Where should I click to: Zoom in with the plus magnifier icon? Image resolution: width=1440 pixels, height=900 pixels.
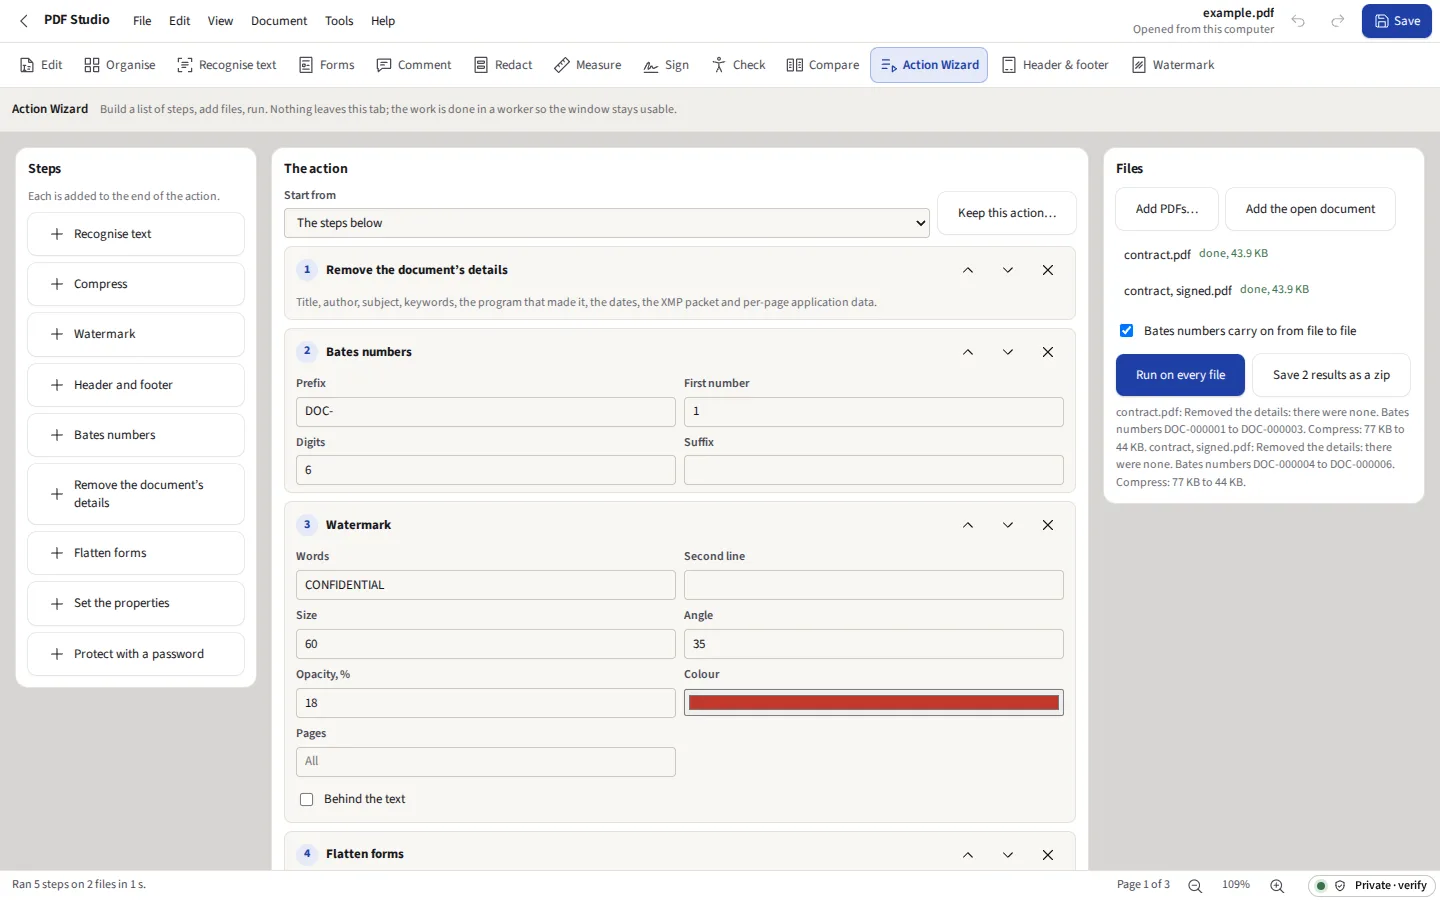[1277, 885]
